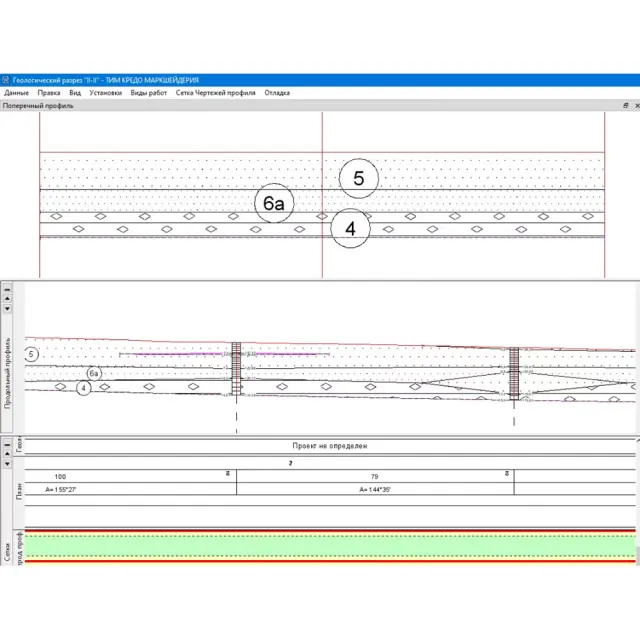Collapse the Продольный профиль pane with minus button
Viewport: 640px width, 640px height.
(7, 287)
